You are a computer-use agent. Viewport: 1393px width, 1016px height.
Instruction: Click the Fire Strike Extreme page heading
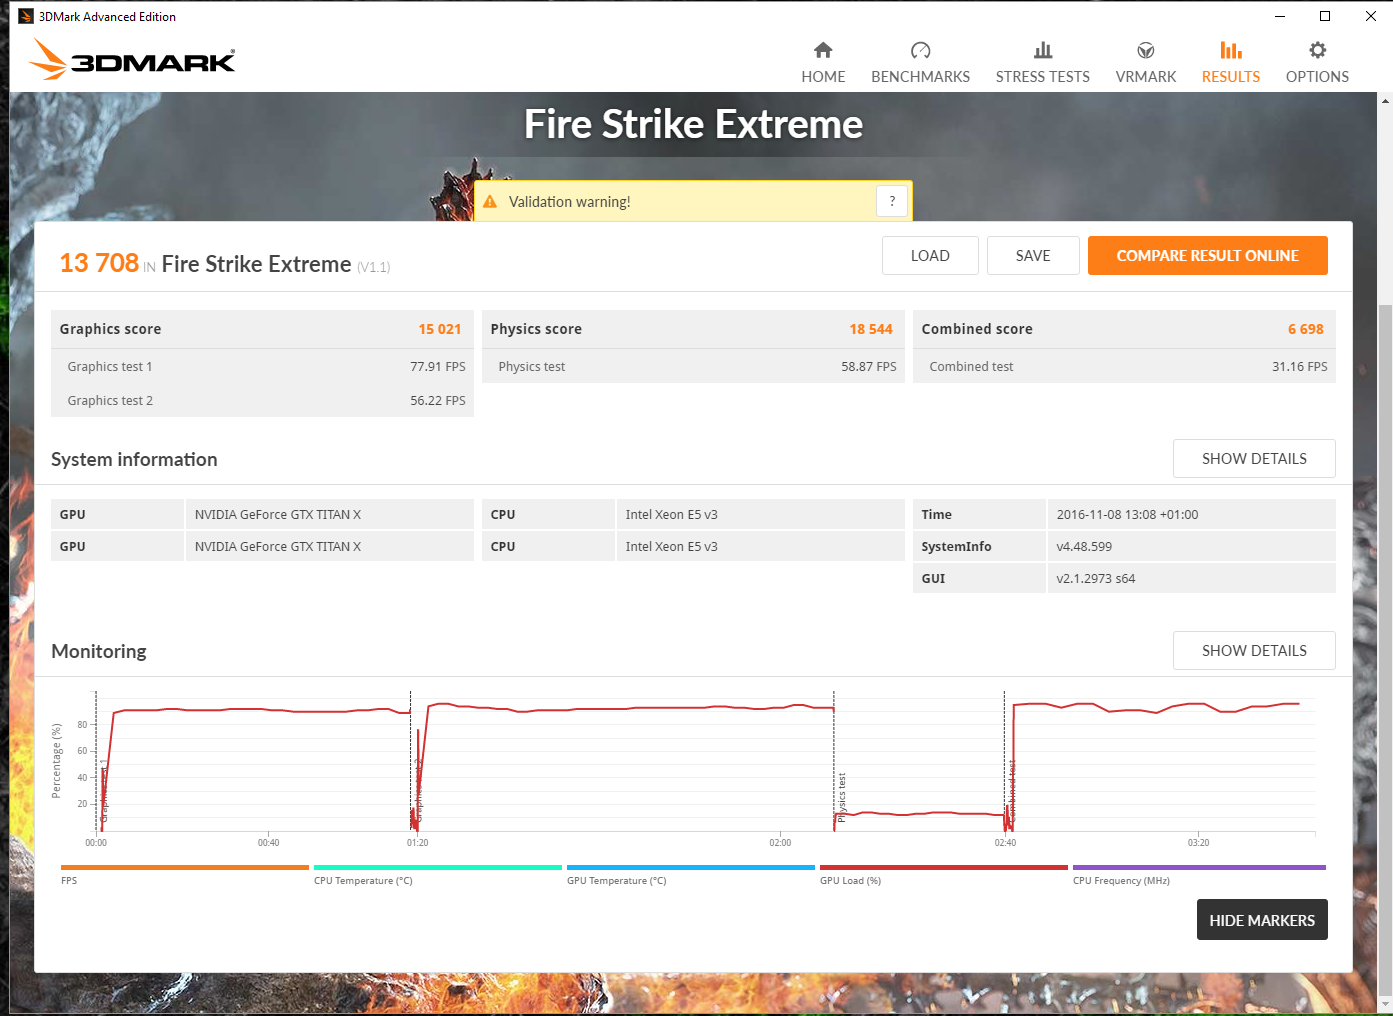pos(693,124)
